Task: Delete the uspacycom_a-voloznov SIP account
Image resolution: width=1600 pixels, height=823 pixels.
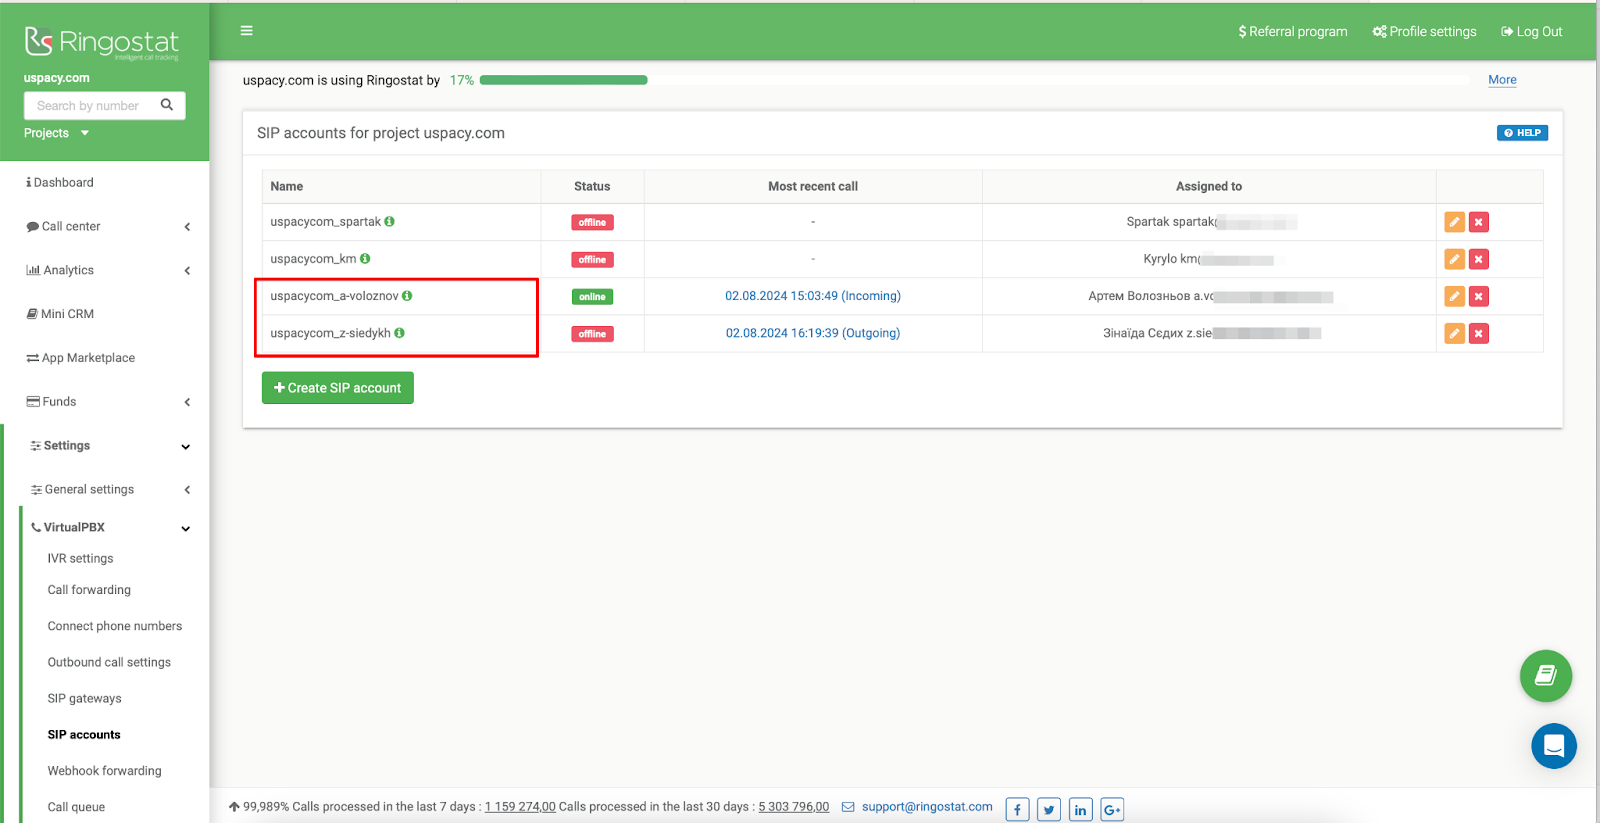Action: 1479,296
